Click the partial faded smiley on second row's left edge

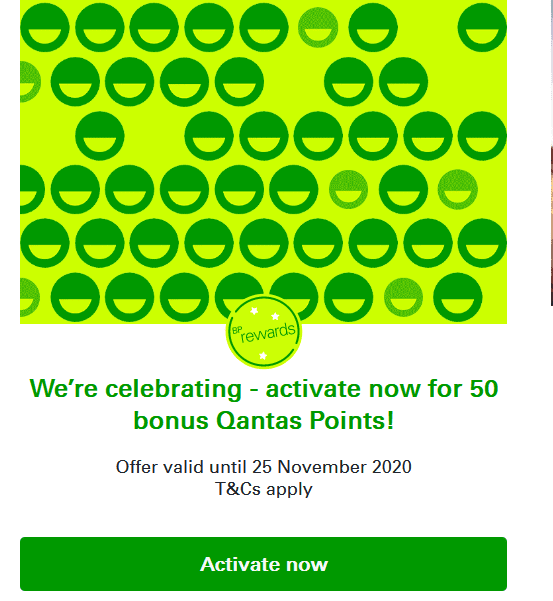pyautogui.click(x=30, y=82)
